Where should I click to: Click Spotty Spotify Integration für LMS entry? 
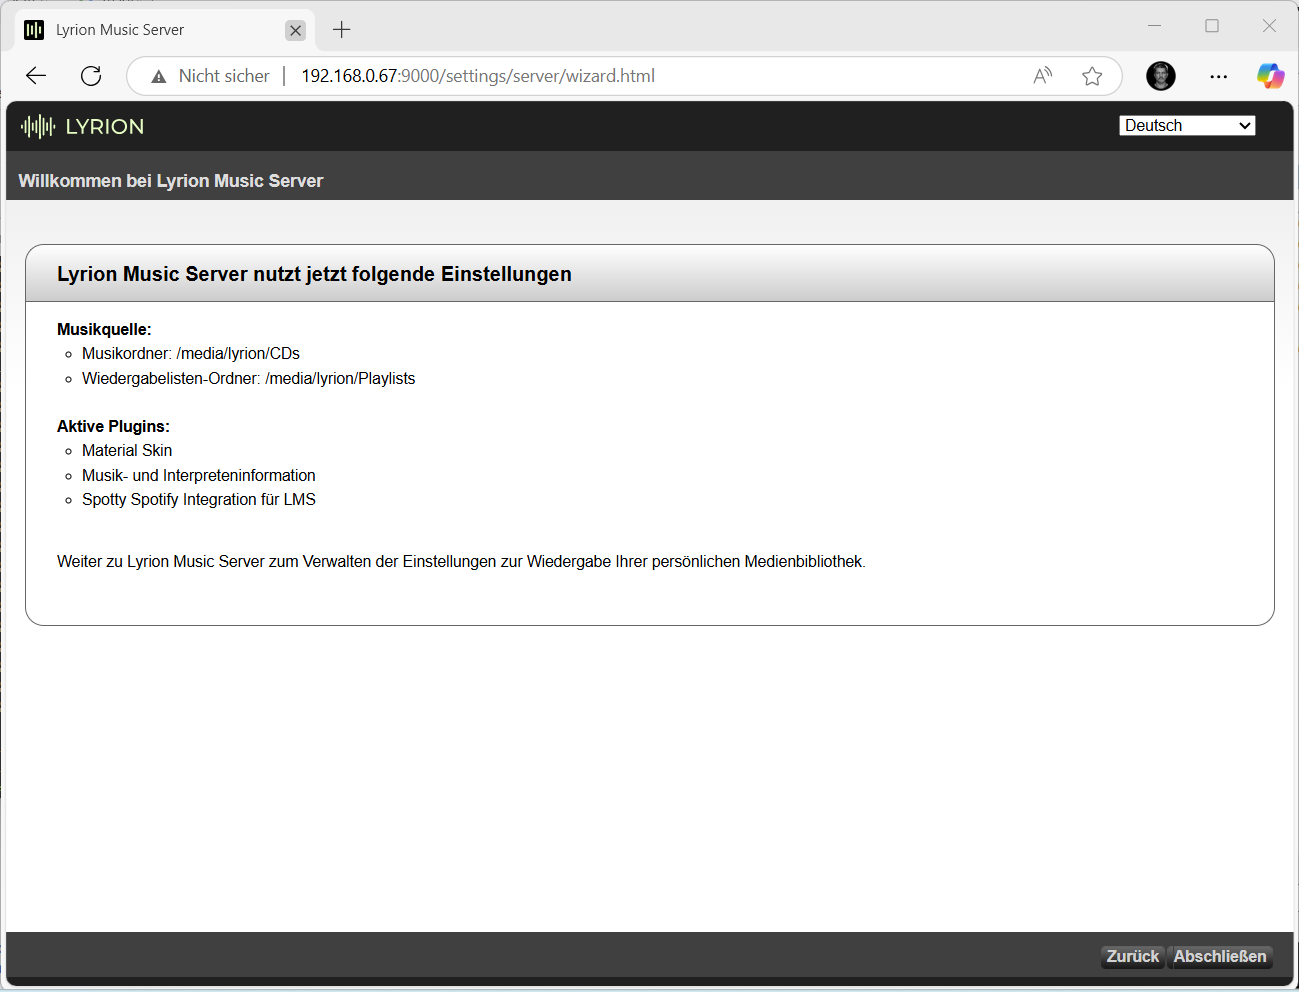[199, 499]
